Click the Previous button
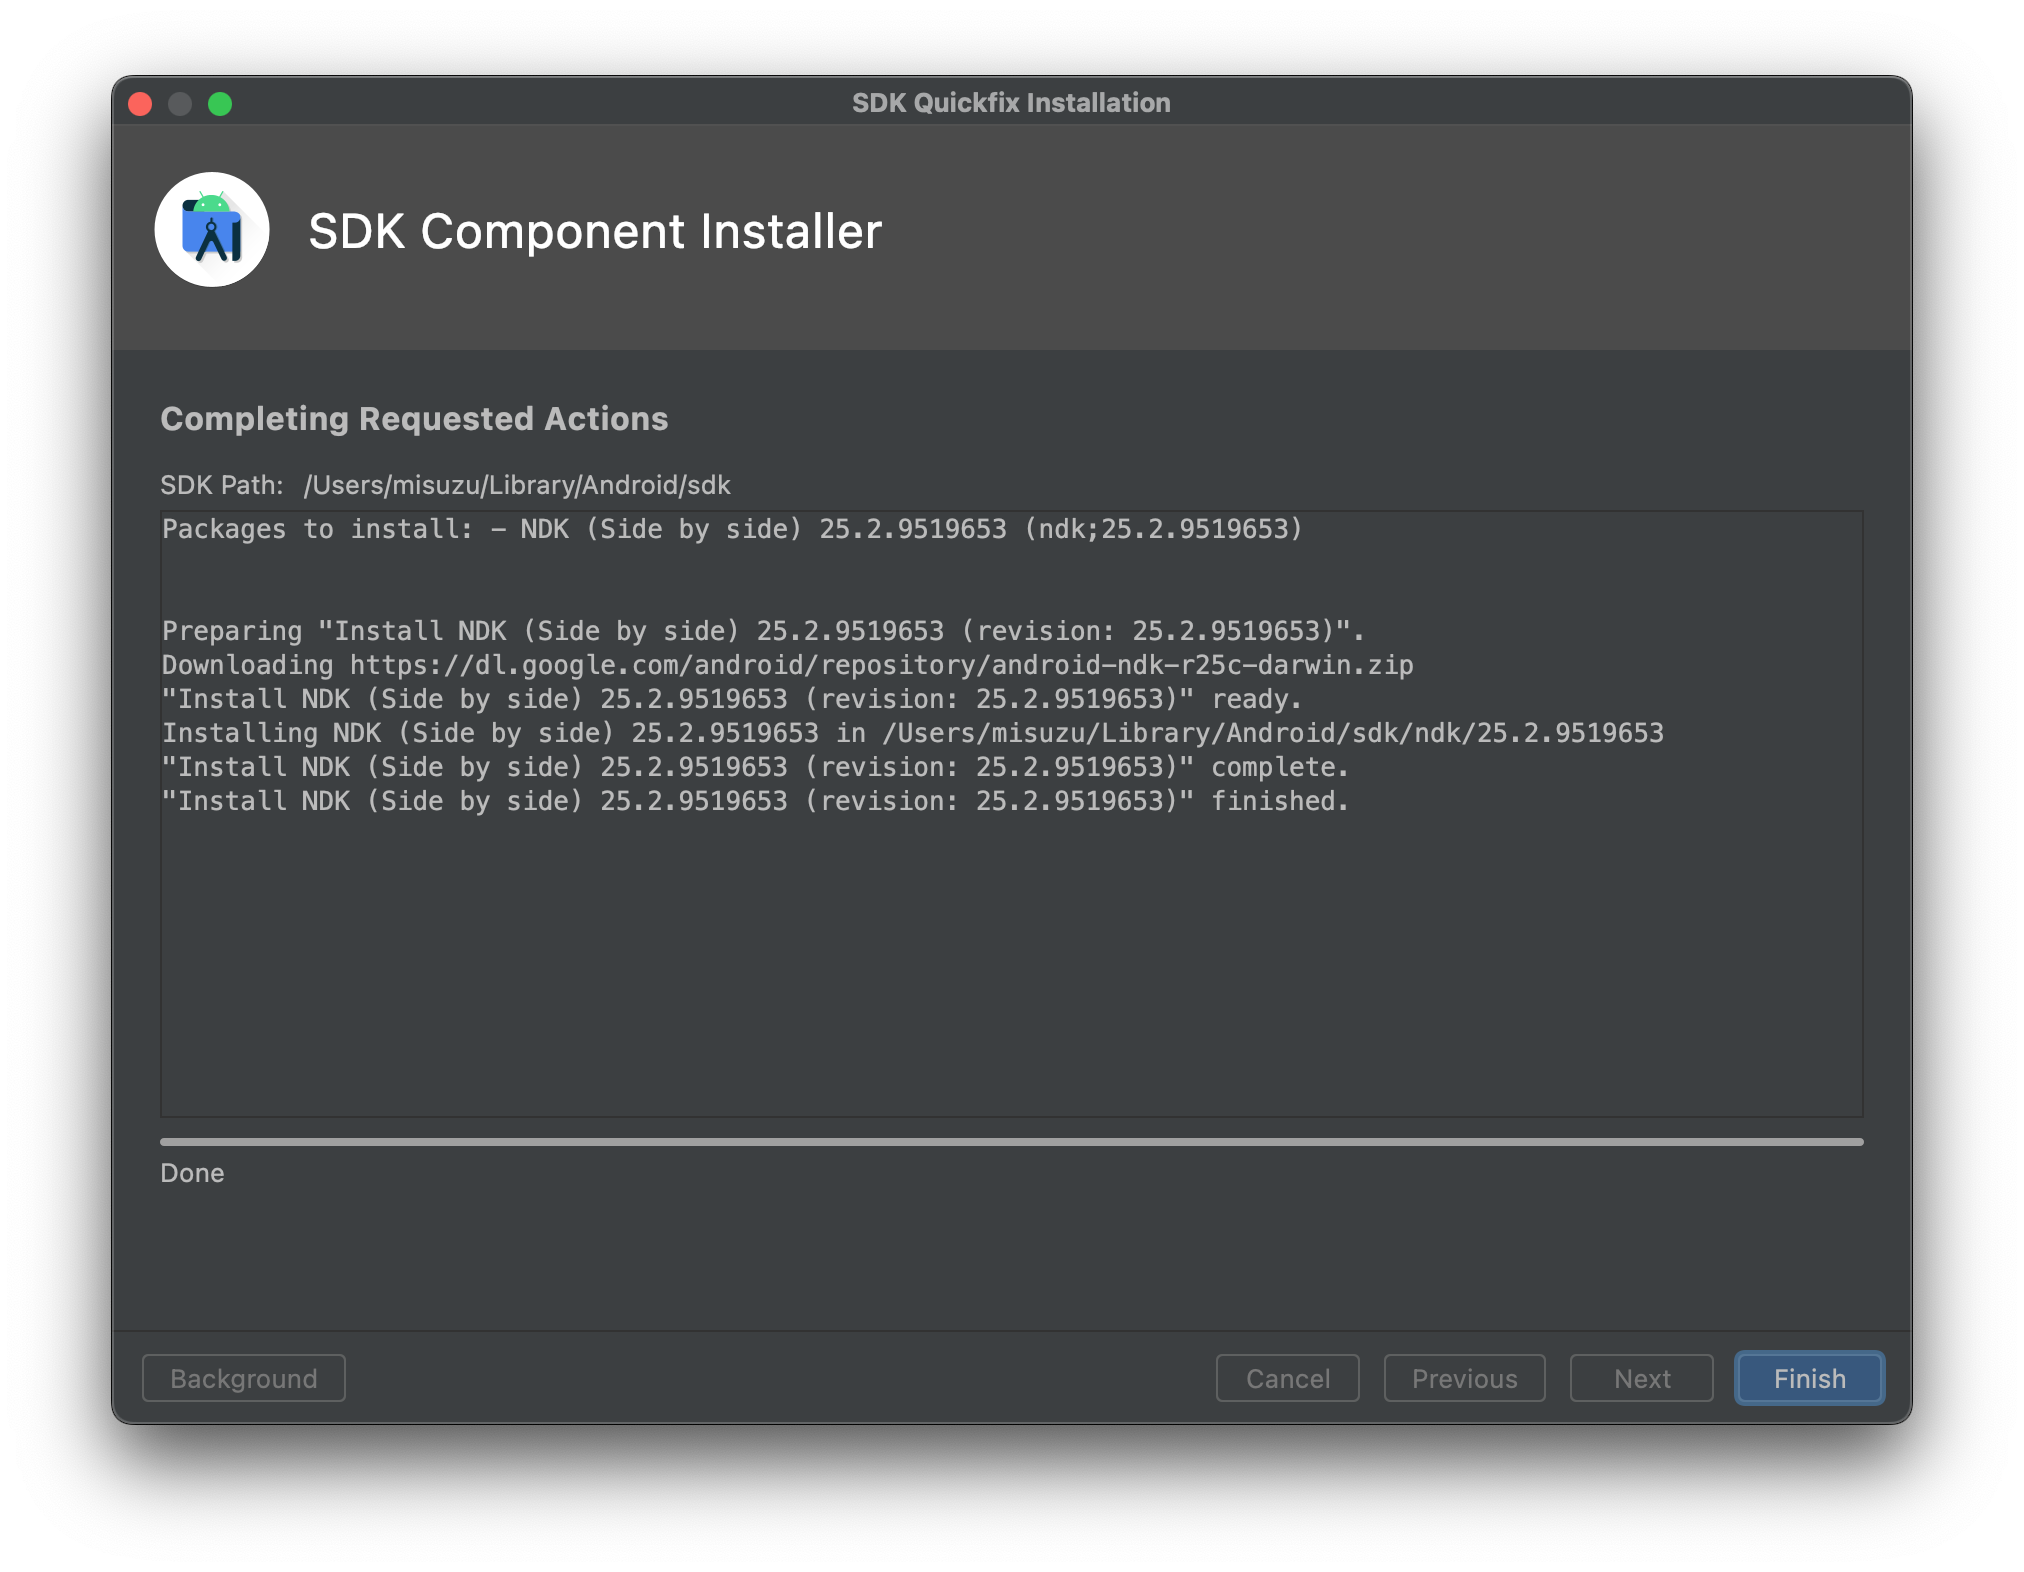Viewport: 2024px width, 1572px height. click(1464, 1378)
